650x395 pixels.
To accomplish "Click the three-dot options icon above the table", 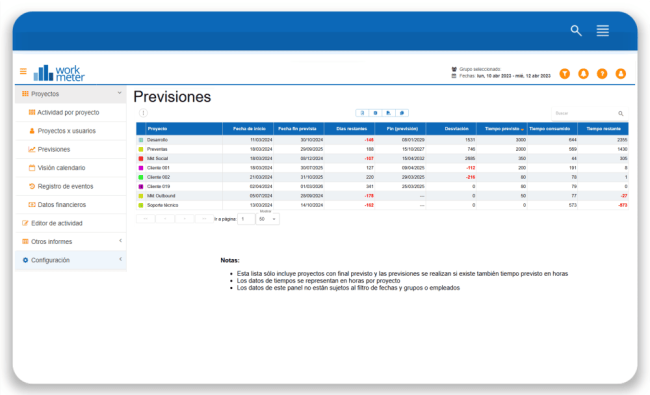I will (x=143, y=113).
